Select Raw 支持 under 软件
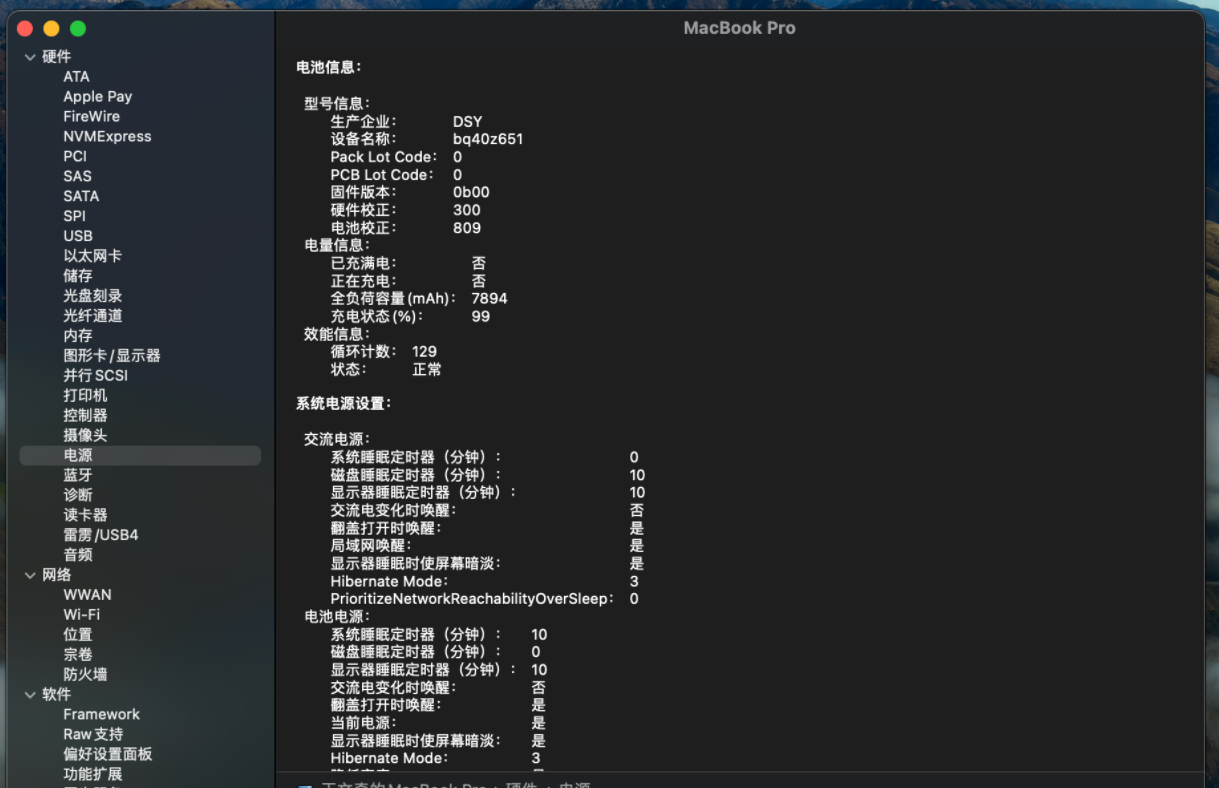The width and height of the screenshot is (1219, 788). point(93,734)
